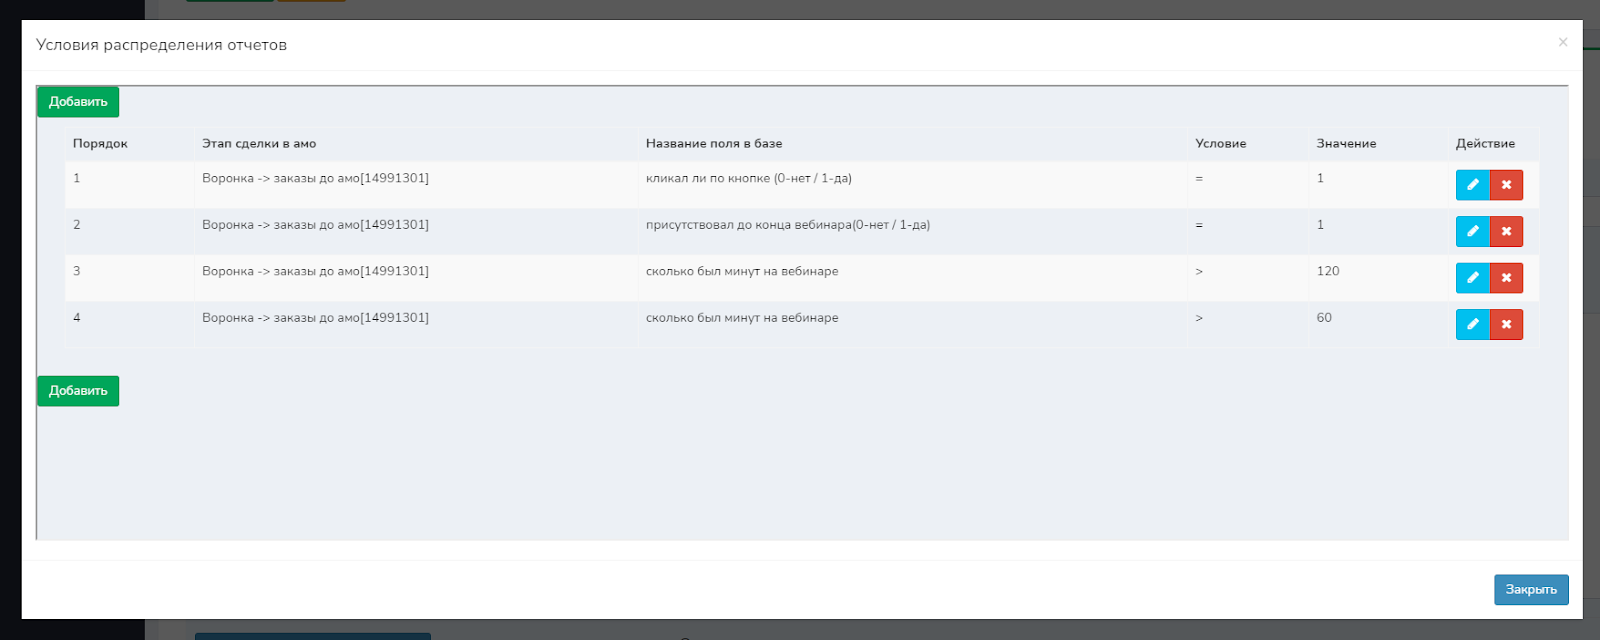Edit row 2 condition using pencil icon
The width and height of the screenshot is (1600, 640).
[x=1472, y=231]
